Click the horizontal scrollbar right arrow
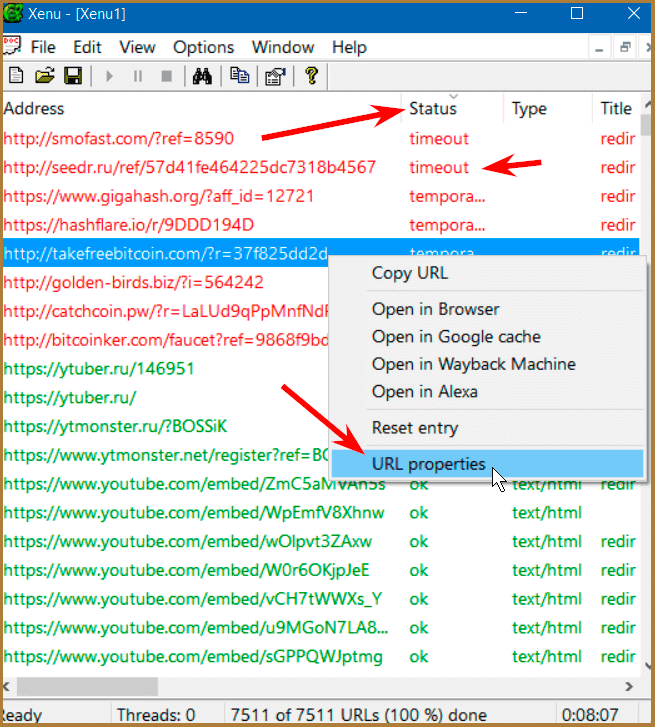This screenshot has width=655, height=727. 629,686
